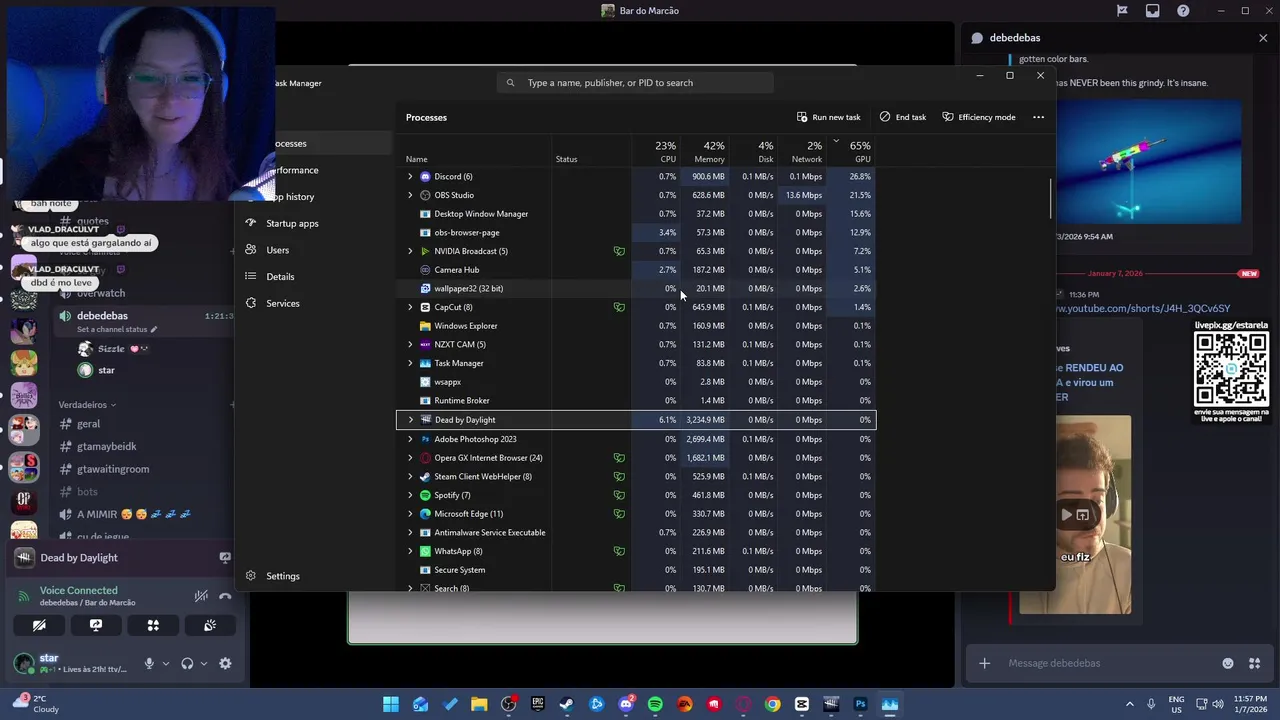Open the gtawaitingroom channel in Discord
Image resolution: width=1280 pixels, height=720 pixels.
coord(112,469)
